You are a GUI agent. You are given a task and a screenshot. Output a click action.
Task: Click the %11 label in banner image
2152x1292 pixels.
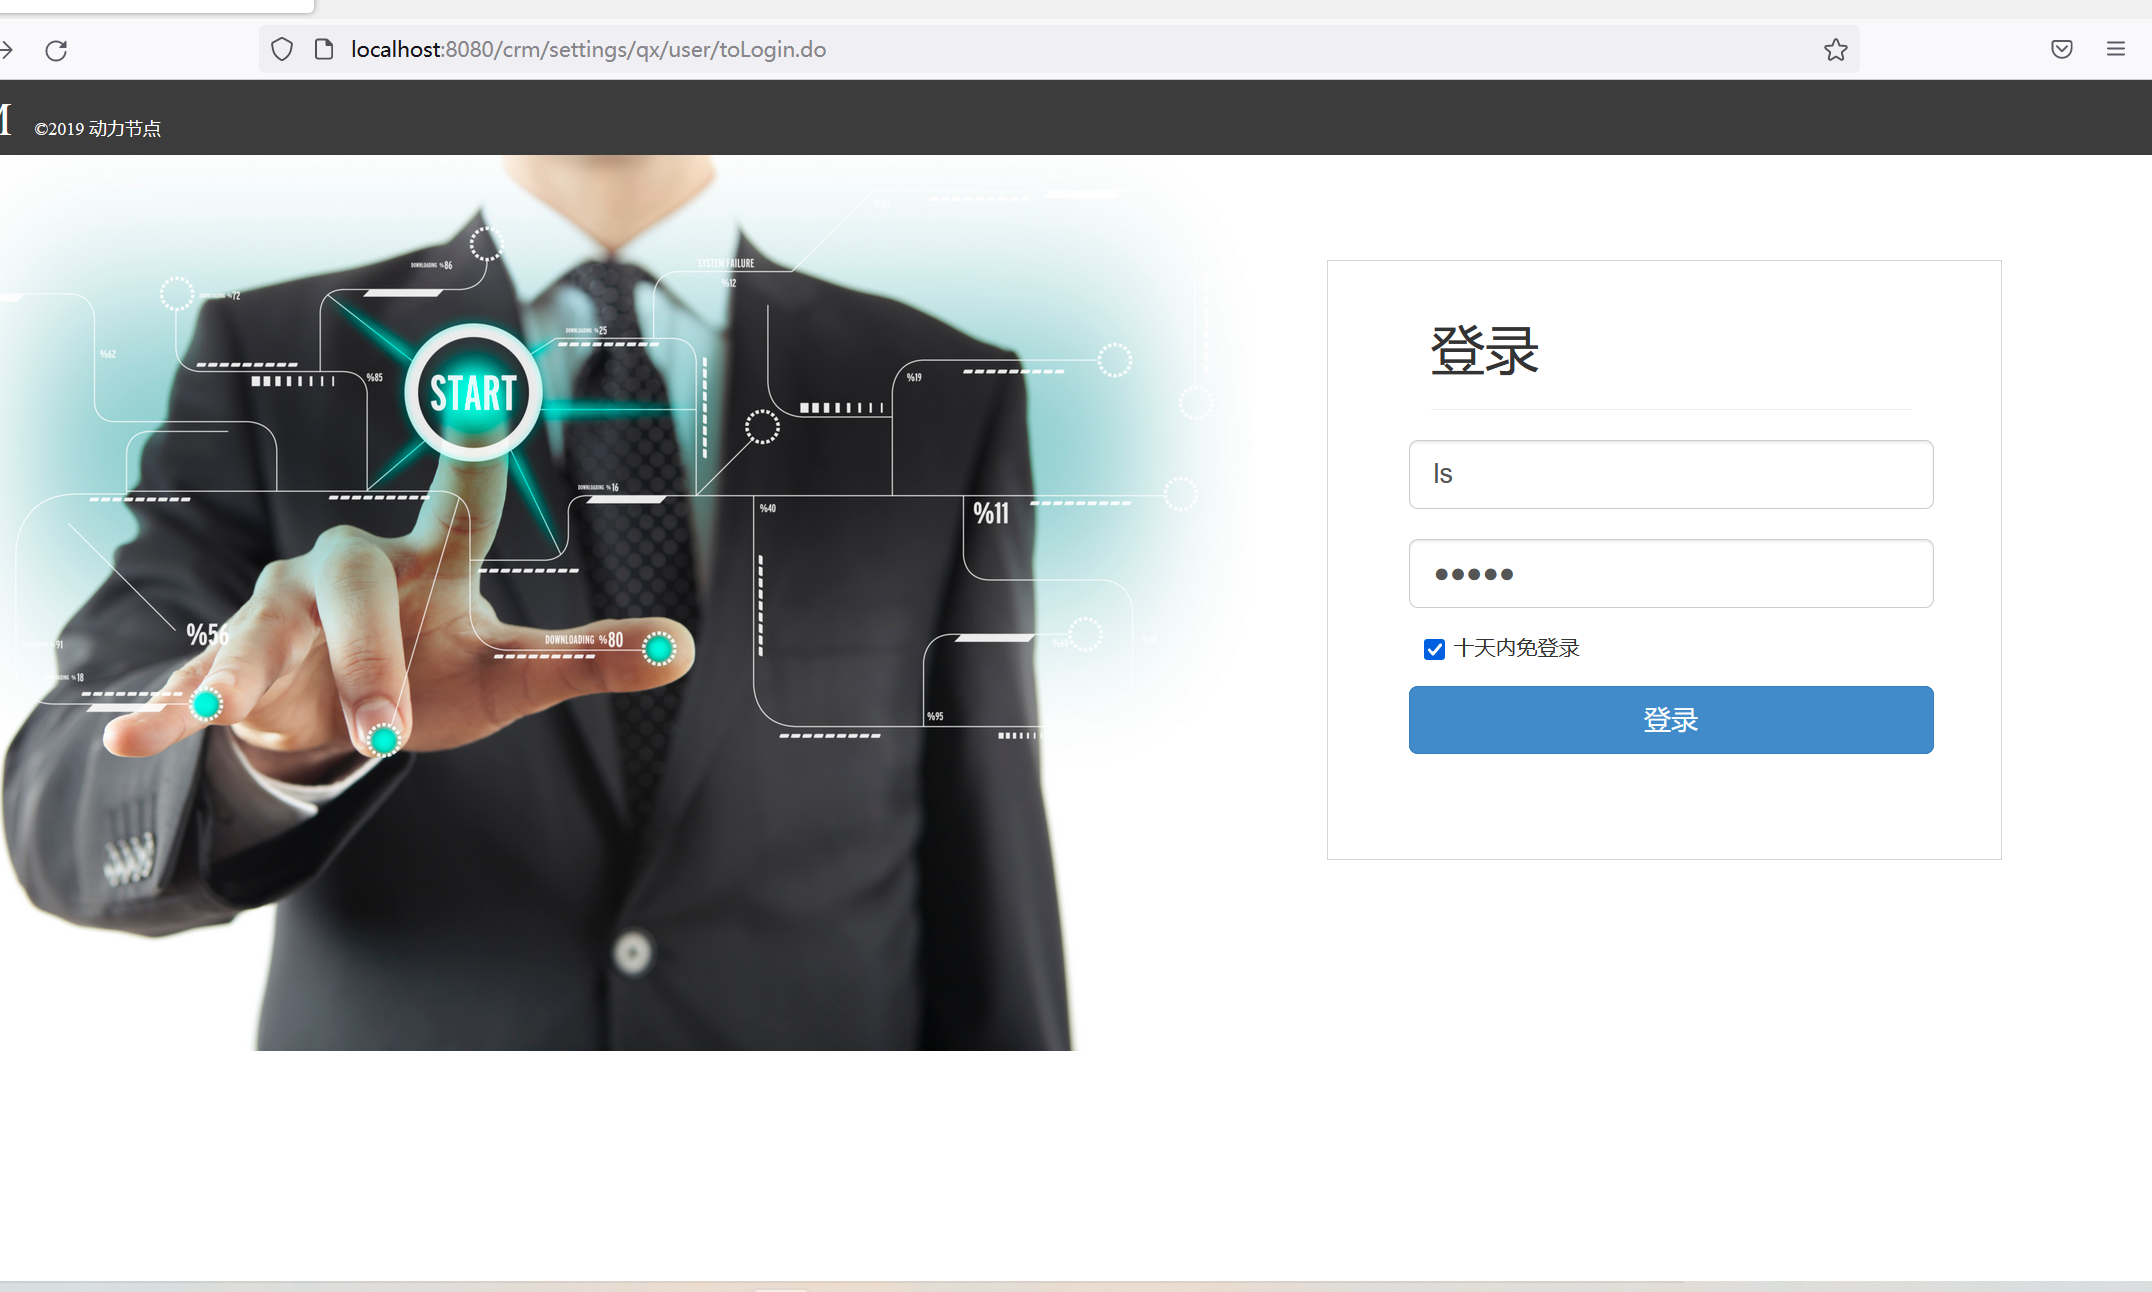click(x=991, y=514)
